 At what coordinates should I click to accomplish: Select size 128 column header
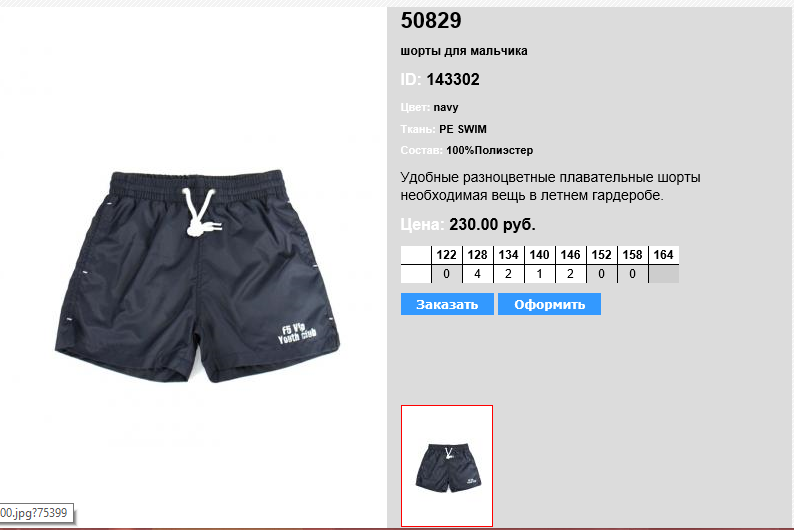tap(478, 255)
